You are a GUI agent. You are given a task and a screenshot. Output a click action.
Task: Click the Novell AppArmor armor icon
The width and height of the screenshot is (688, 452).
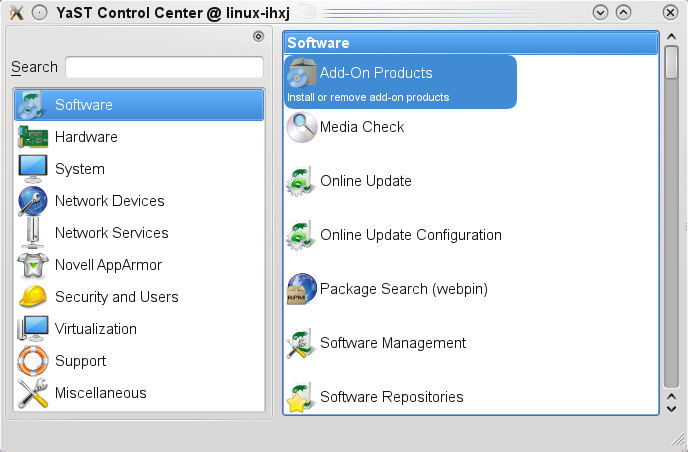point(33,265)
